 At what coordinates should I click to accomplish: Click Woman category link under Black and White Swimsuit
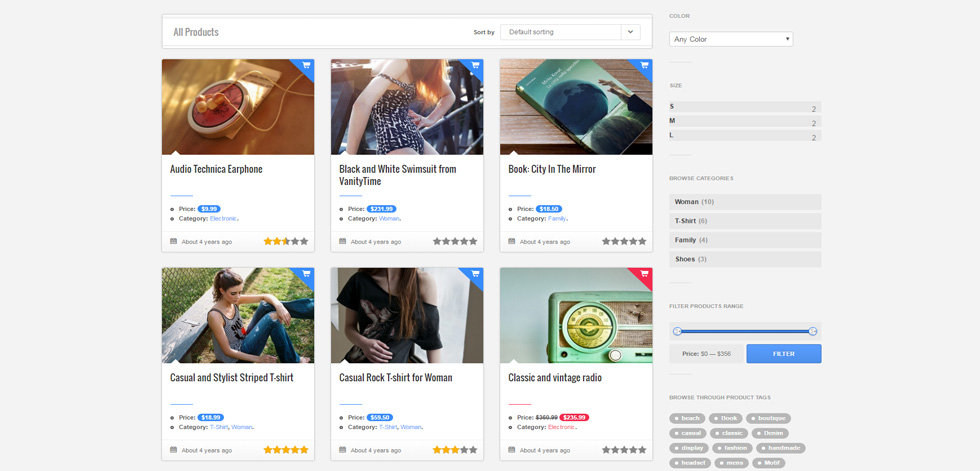pos(389,219)
